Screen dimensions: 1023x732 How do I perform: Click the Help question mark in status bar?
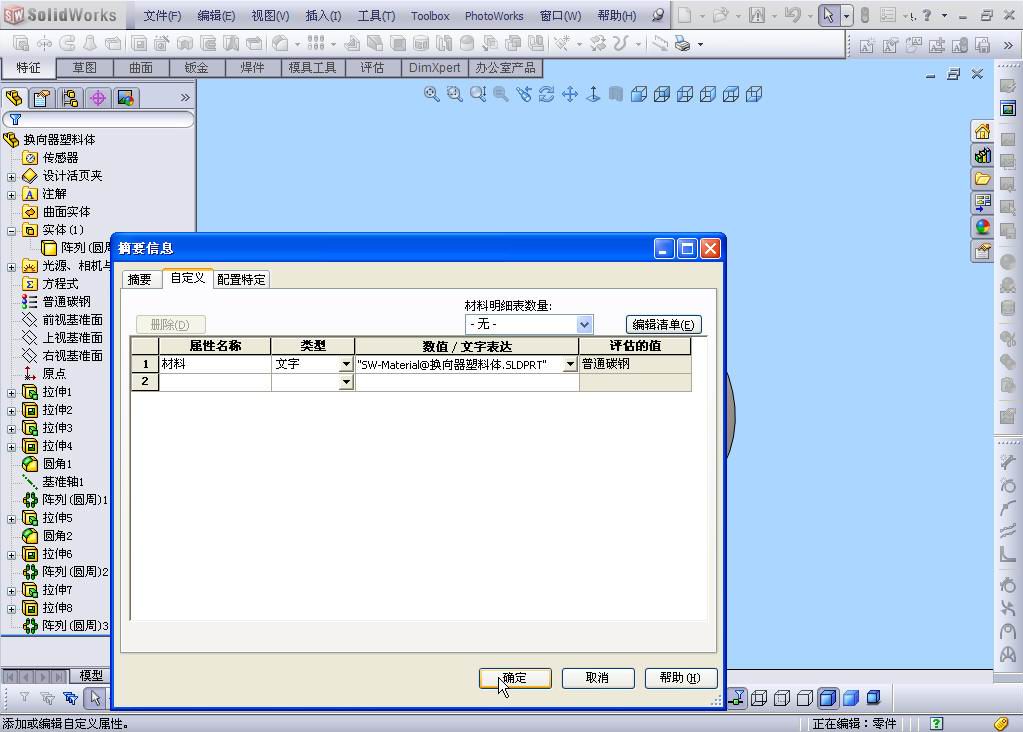936,723
